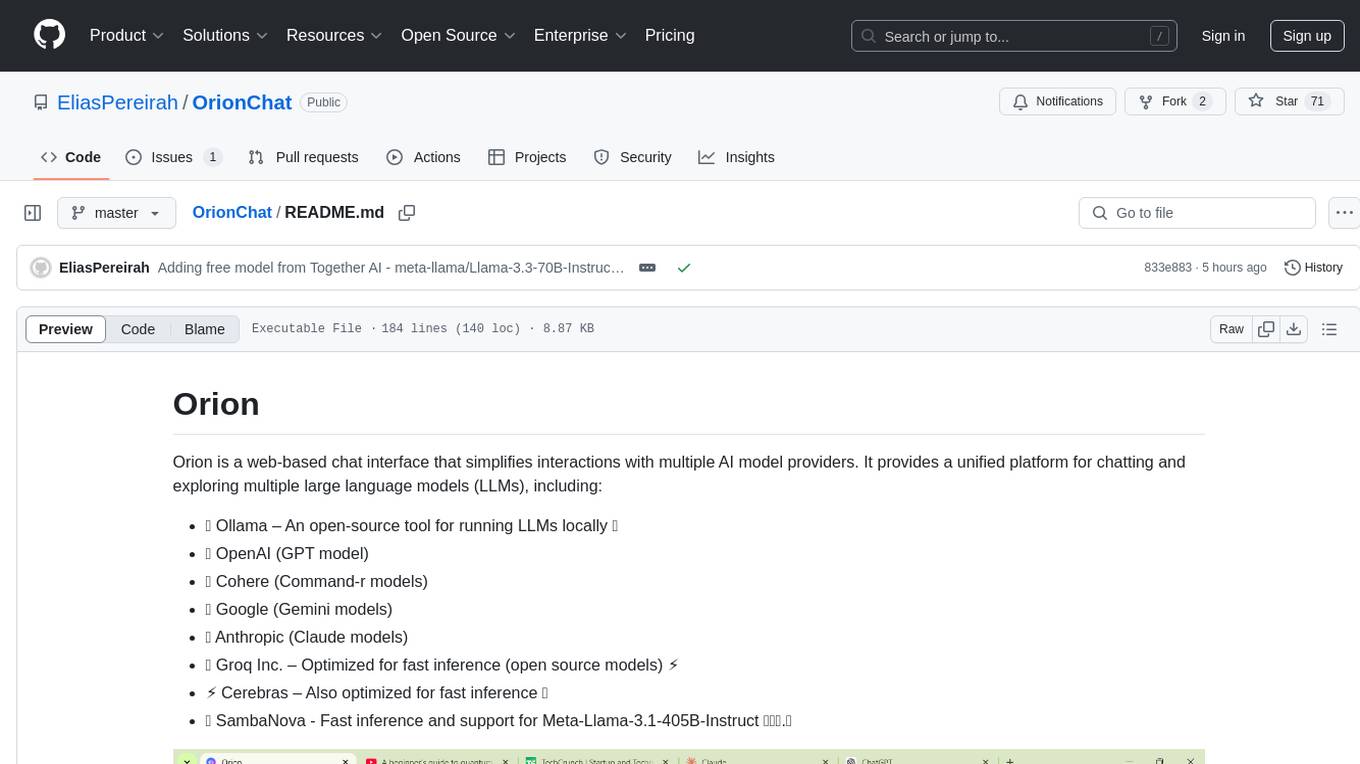Viewport: 1360px width, 764px height.
Task: Click the Orion README heading
Action: pyautogui.click(x=216, y=404)
